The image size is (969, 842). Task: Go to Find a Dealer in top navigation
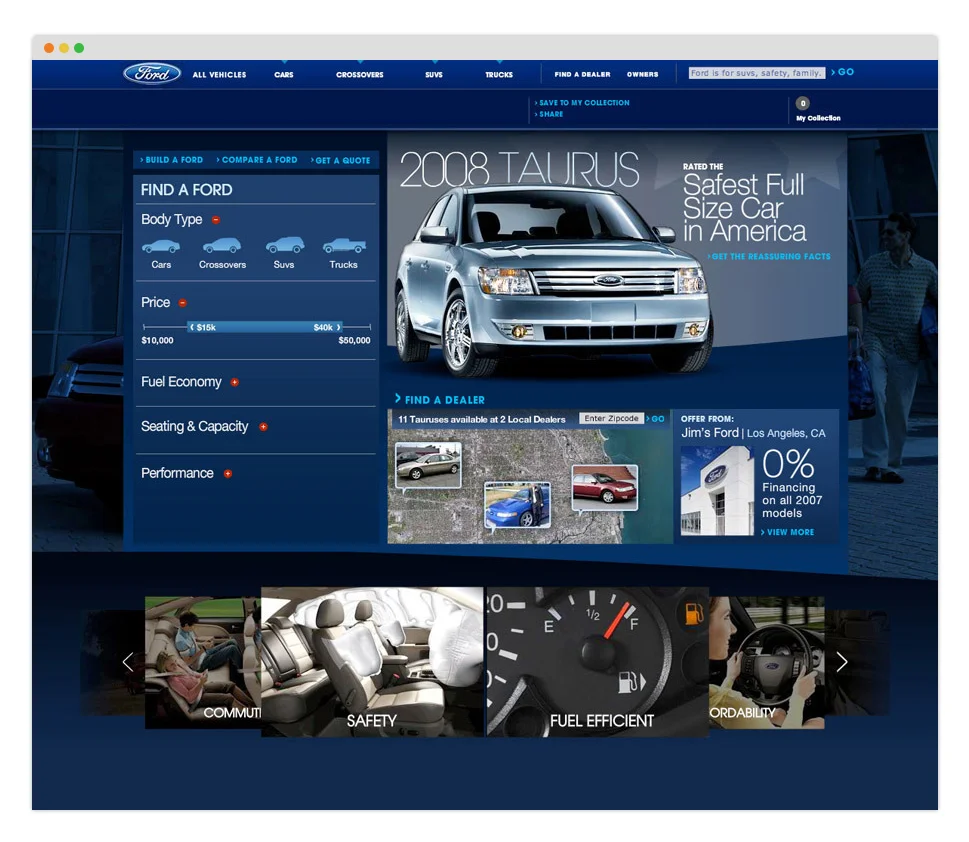[x=582, y=74]
